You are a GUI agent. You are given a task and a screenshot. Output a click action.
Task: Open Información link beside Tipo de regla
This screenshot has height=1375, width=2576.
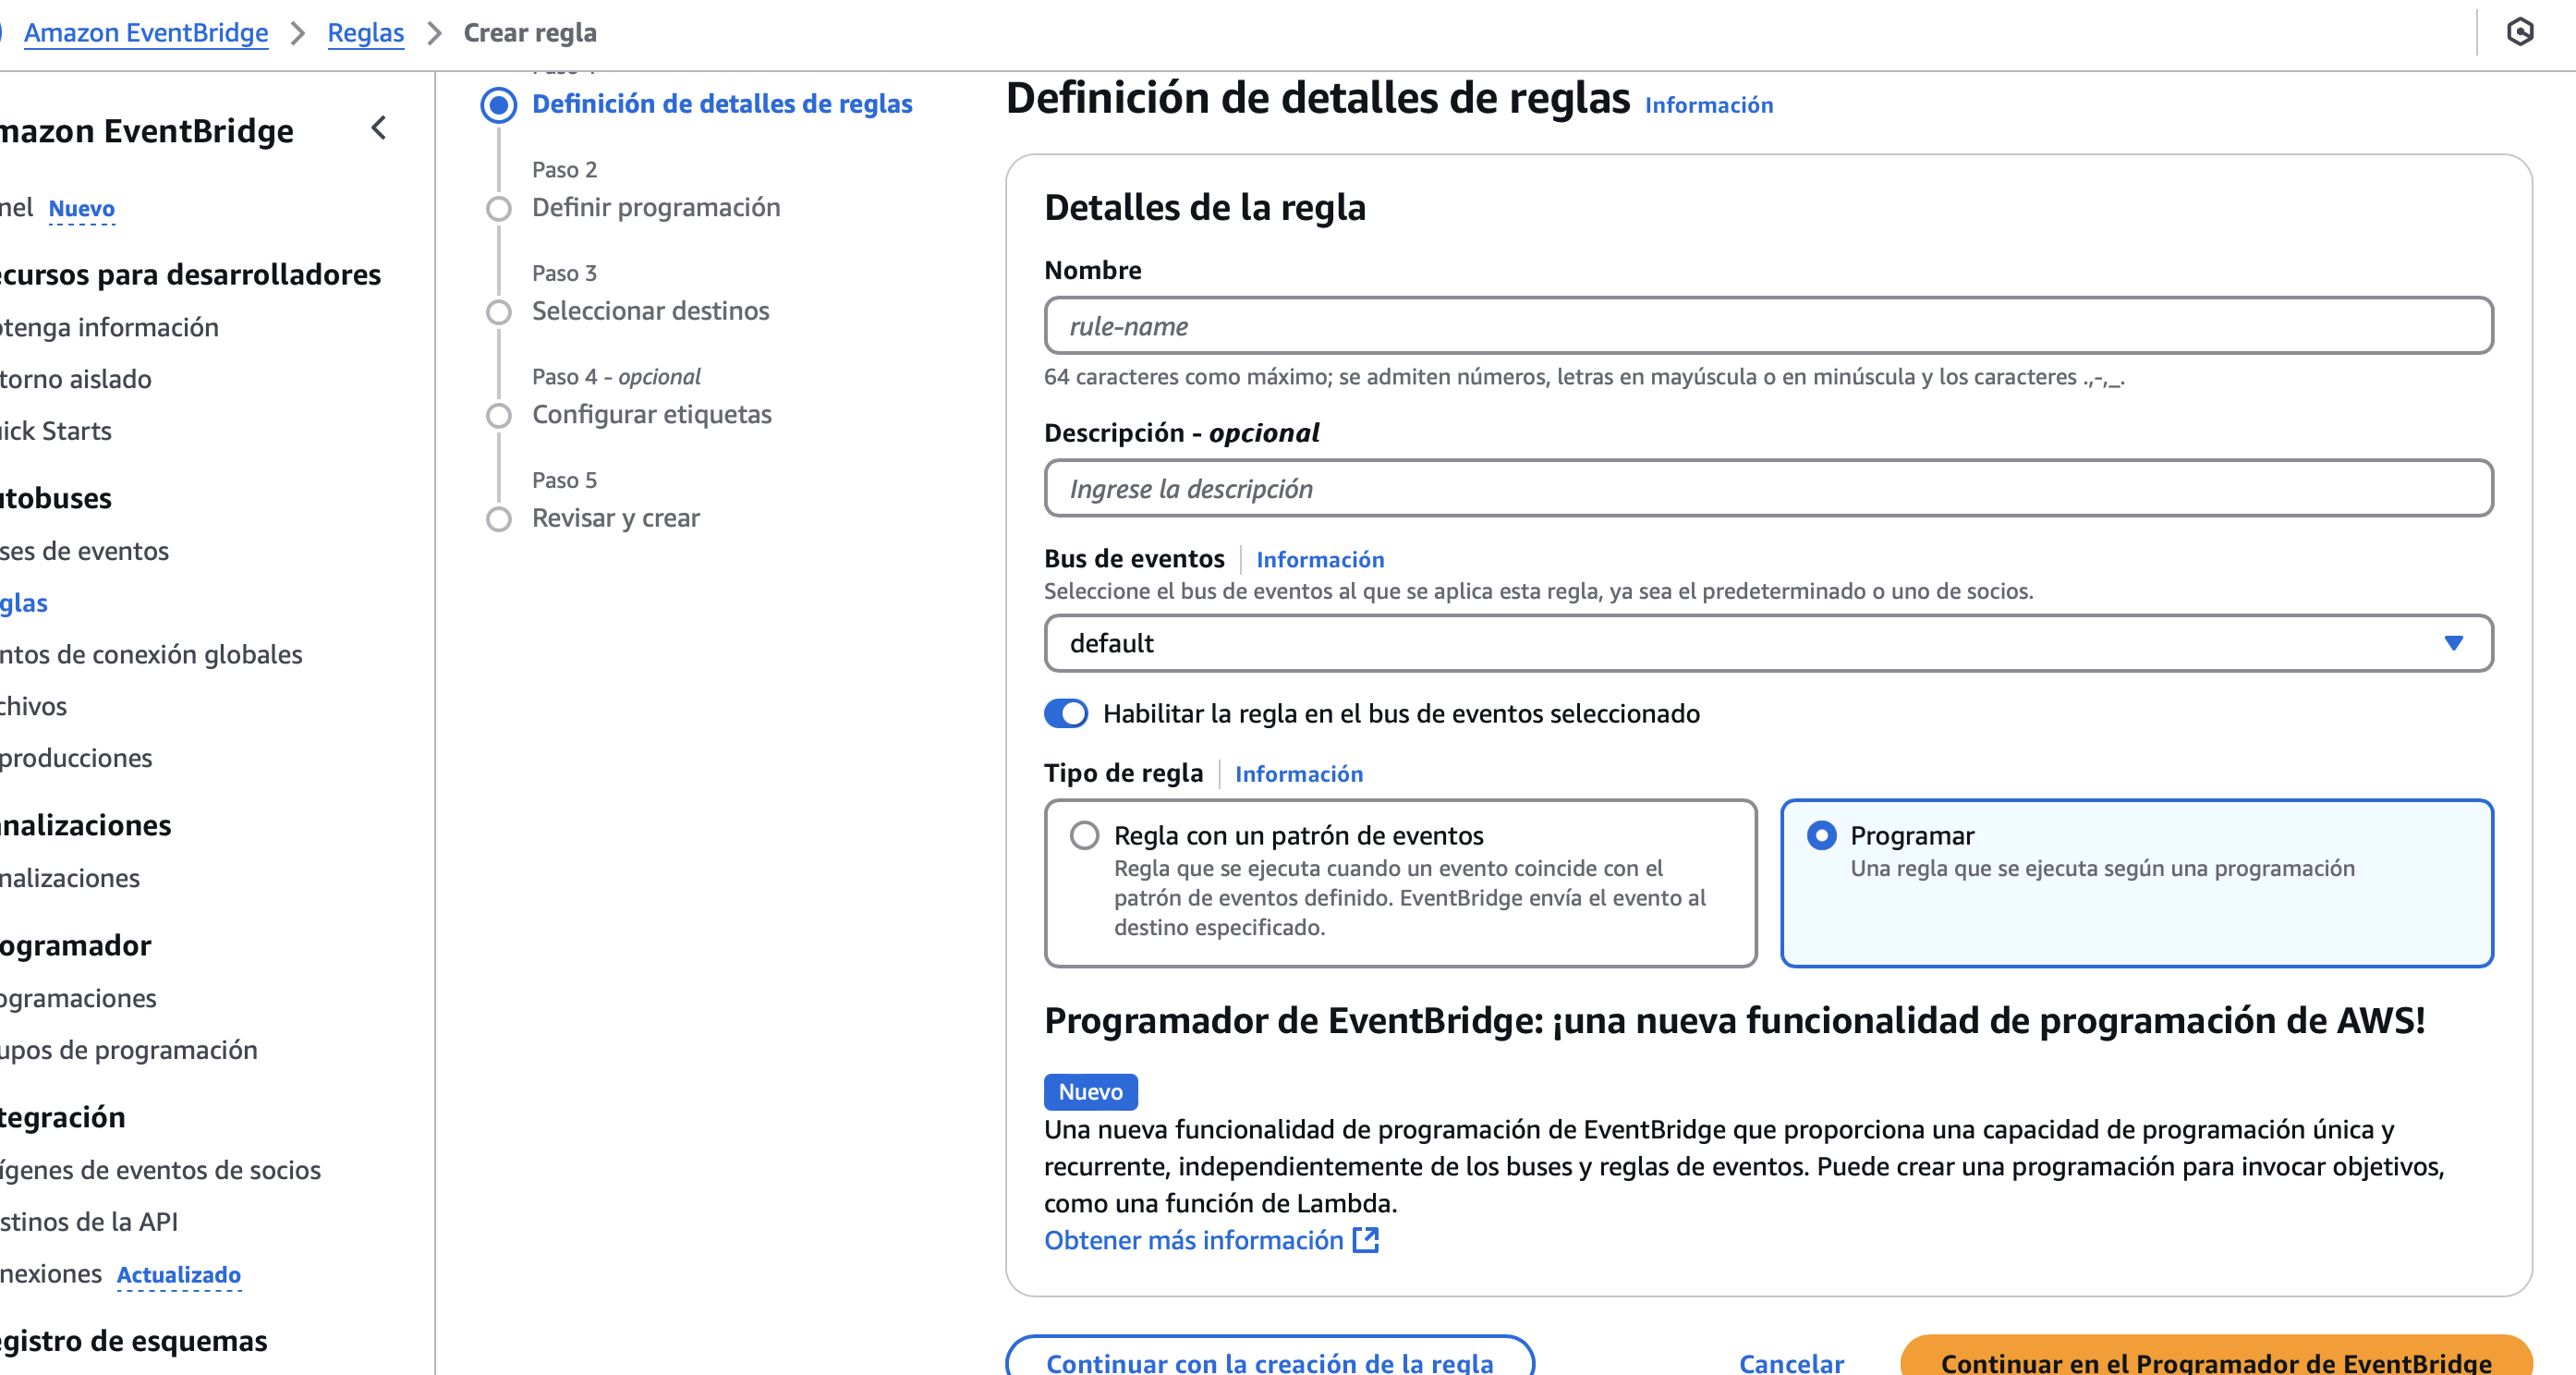pos(1298,774)
